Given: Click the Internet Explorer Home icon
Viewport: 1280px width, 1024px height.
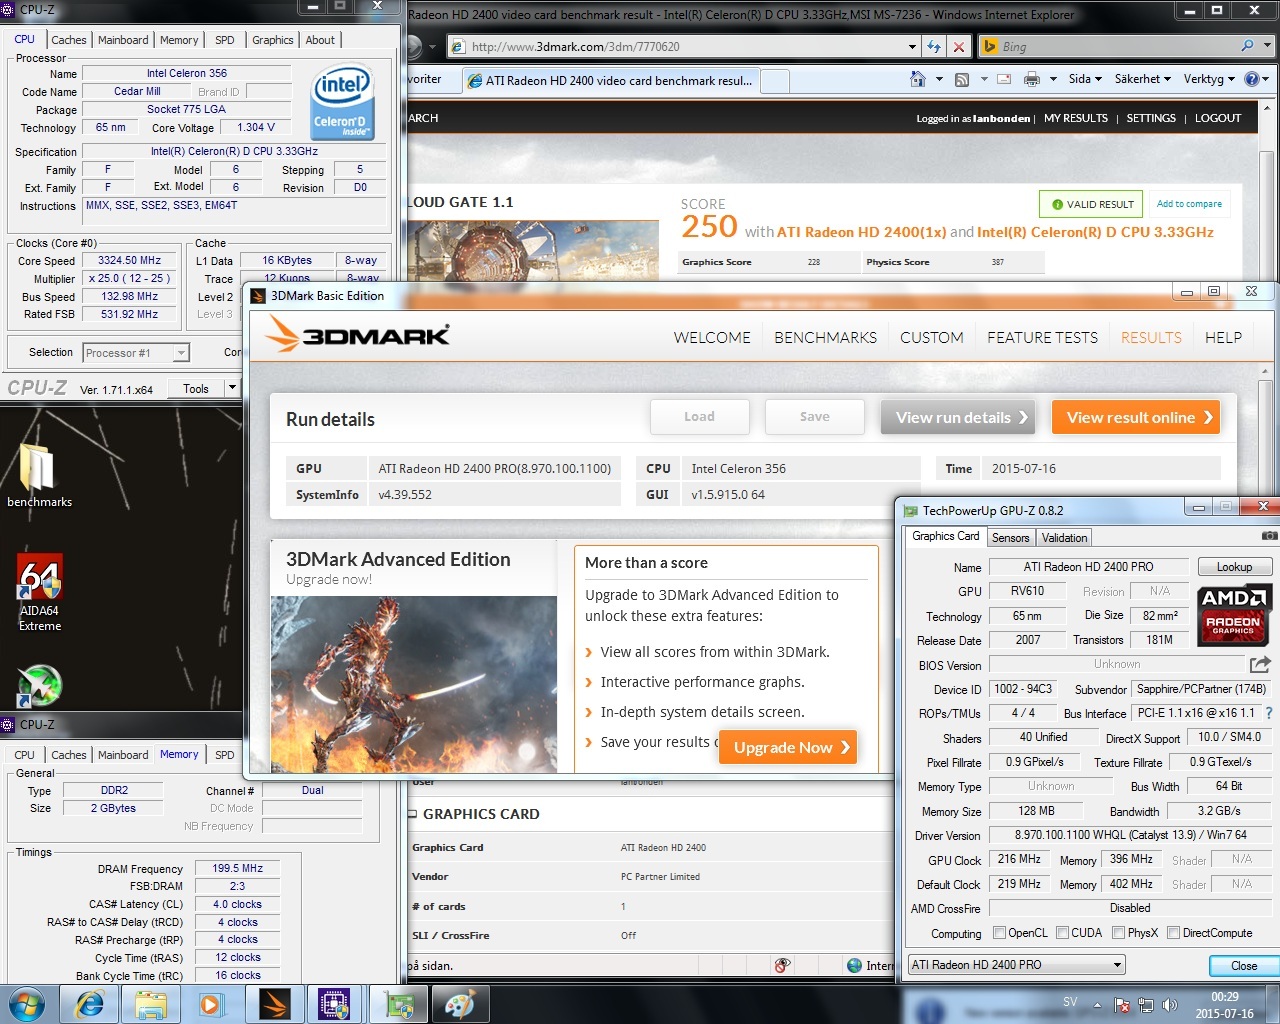Looking at the screenshot, I should pyautogui.click(x=918, y=79).
